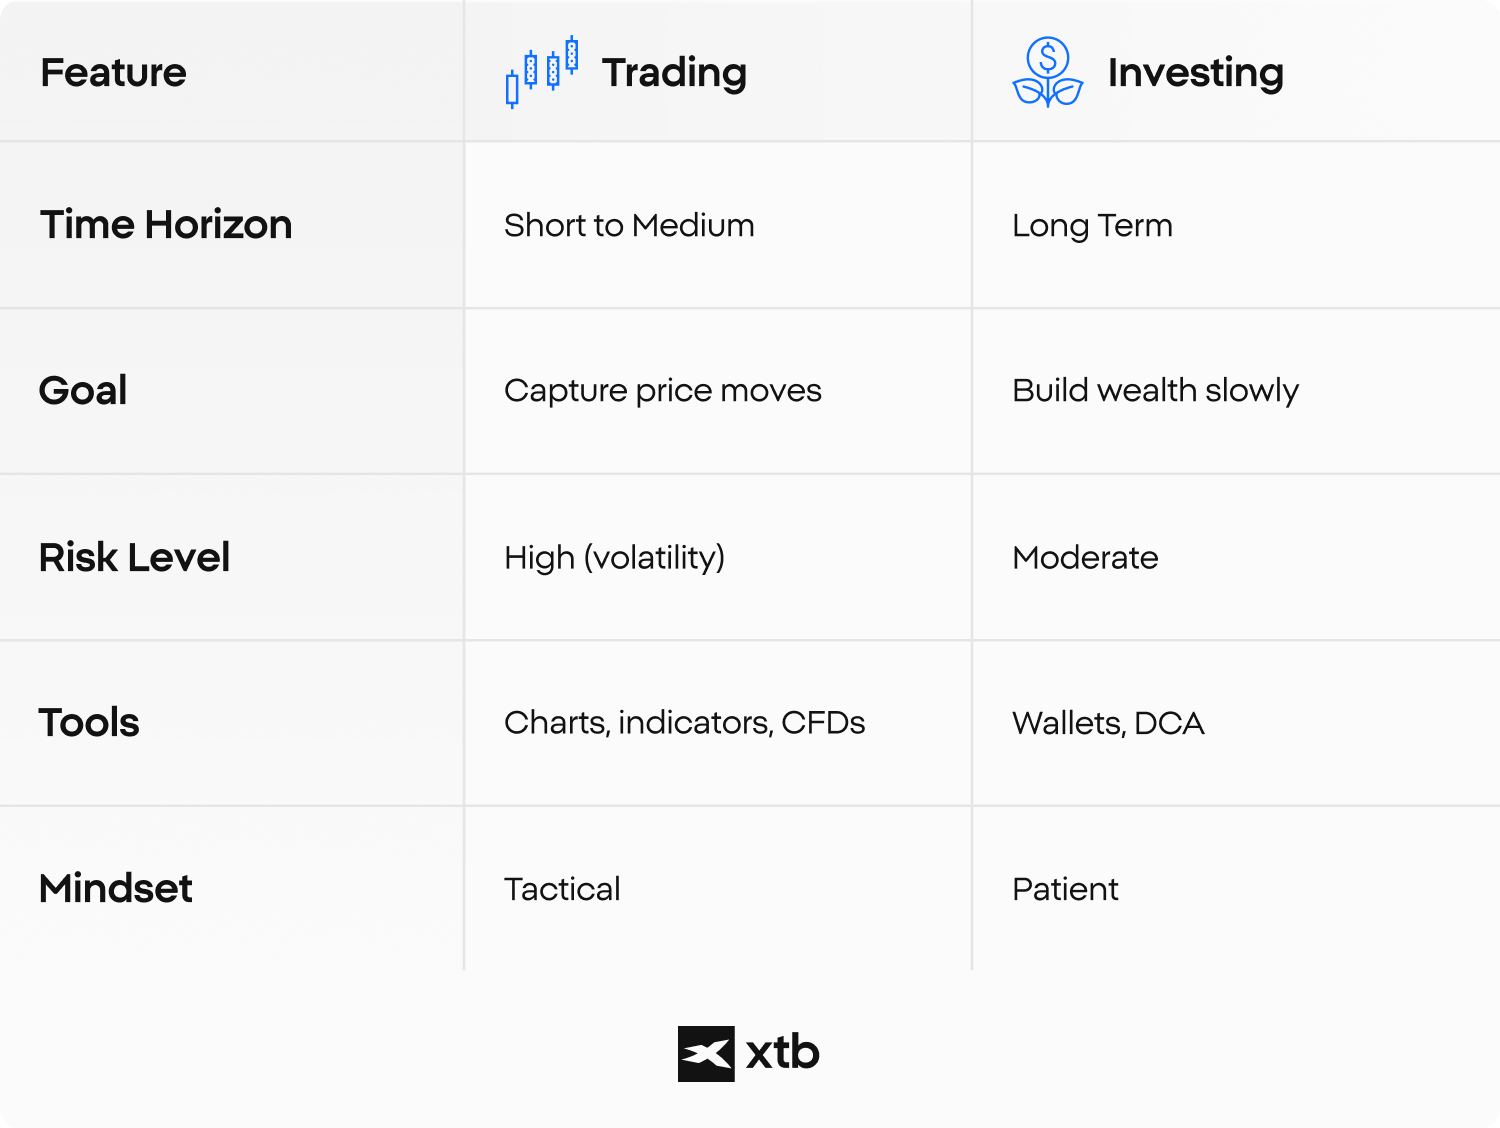Click the Short to Medium cell
This screenshot has width=1500, height=1128.
(629, 225)
